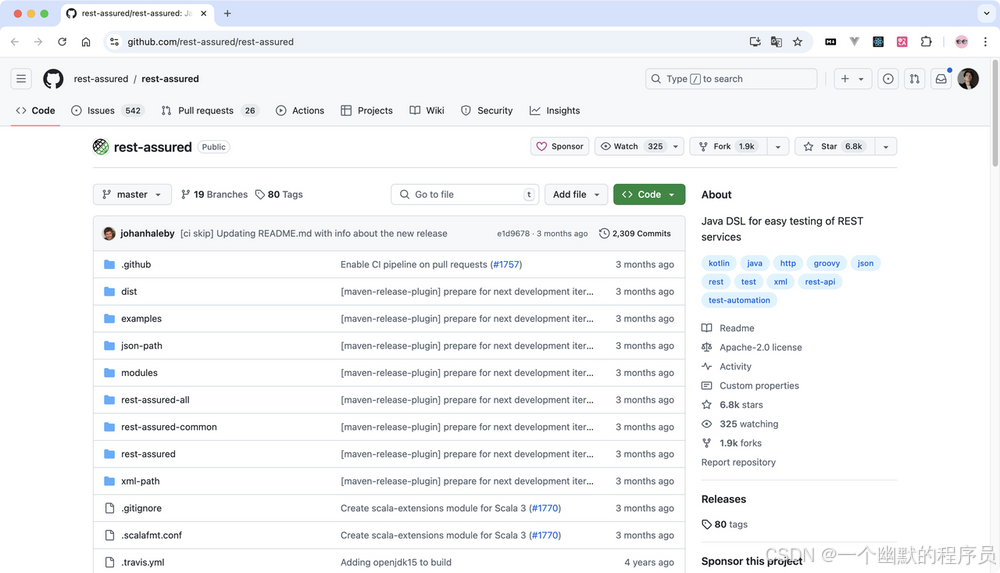View 19 Branches link

pyautogui.click(x=214, y=195)
